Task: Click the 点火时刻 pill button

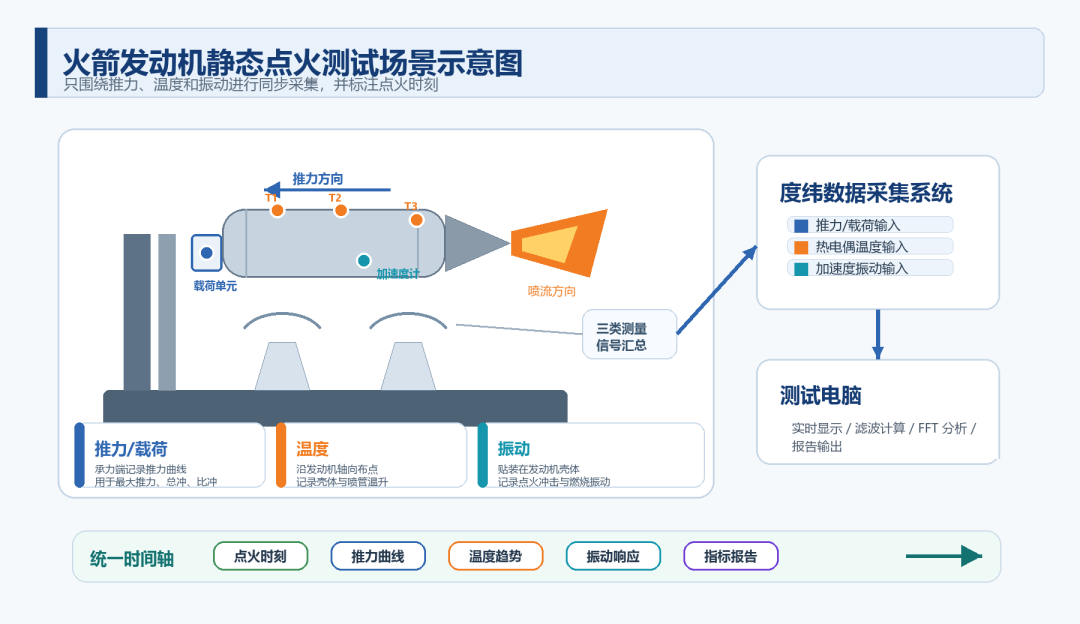Action: [x=260, y=556]
